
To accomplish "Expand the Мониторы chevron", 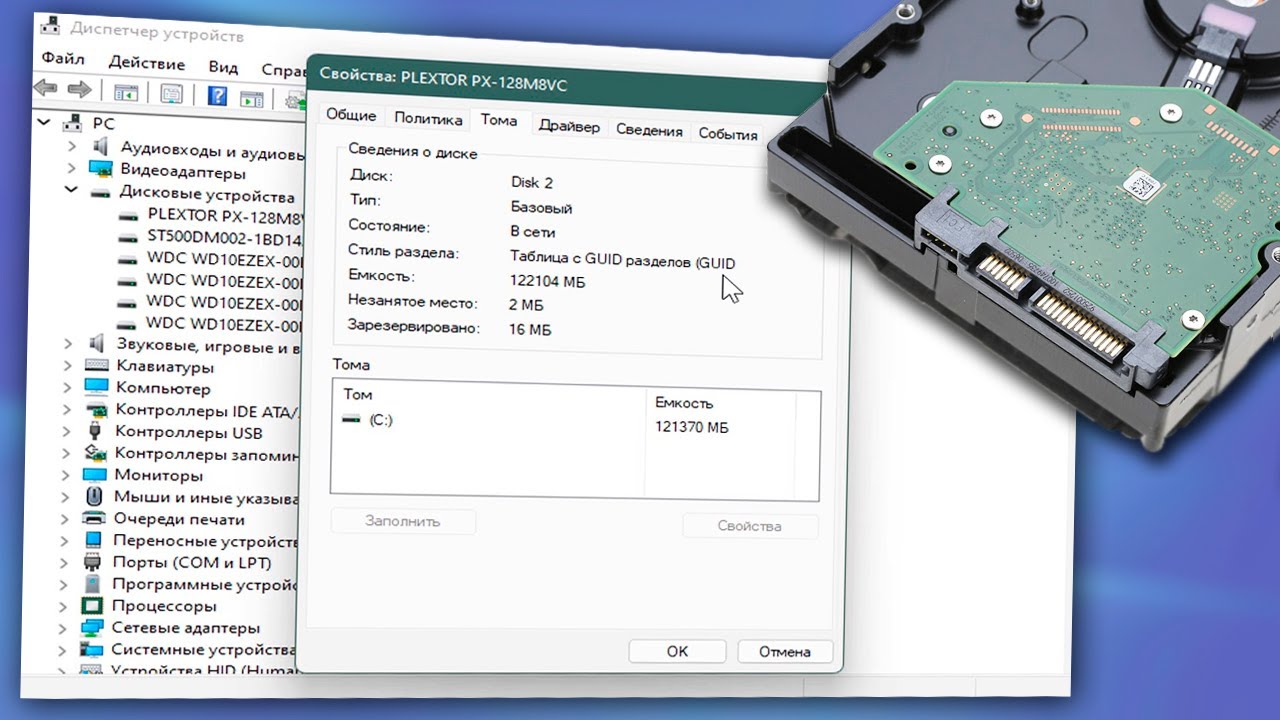I will tap(66, 475).
